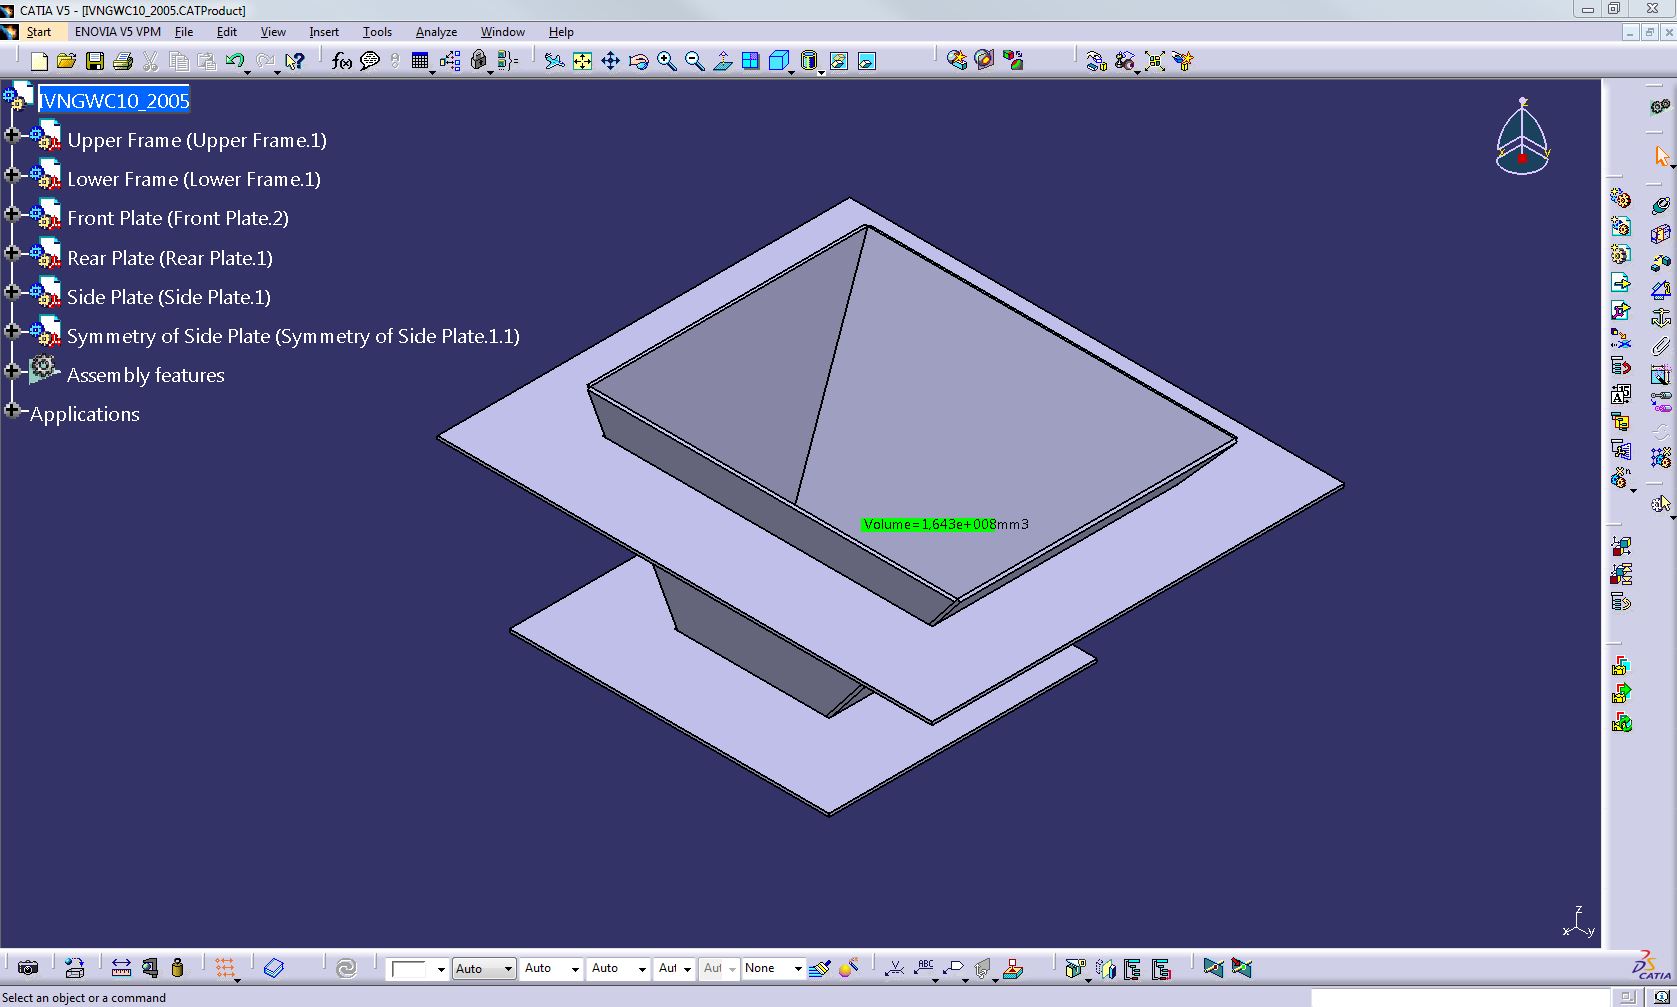Open the fill color dropdown box
The height and width of the screenshot is (1007, 1677).
pos(417,968)
